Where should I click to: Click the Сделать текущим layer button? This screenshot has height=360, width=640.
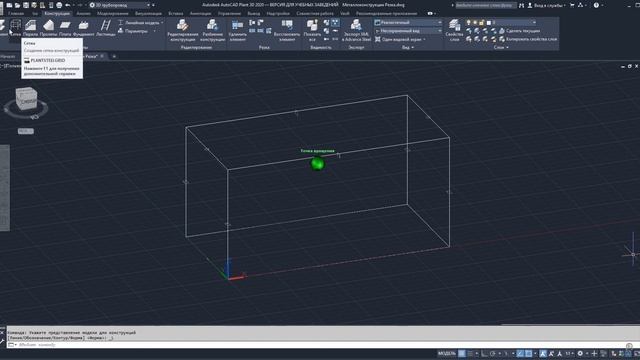coord(519,31)
